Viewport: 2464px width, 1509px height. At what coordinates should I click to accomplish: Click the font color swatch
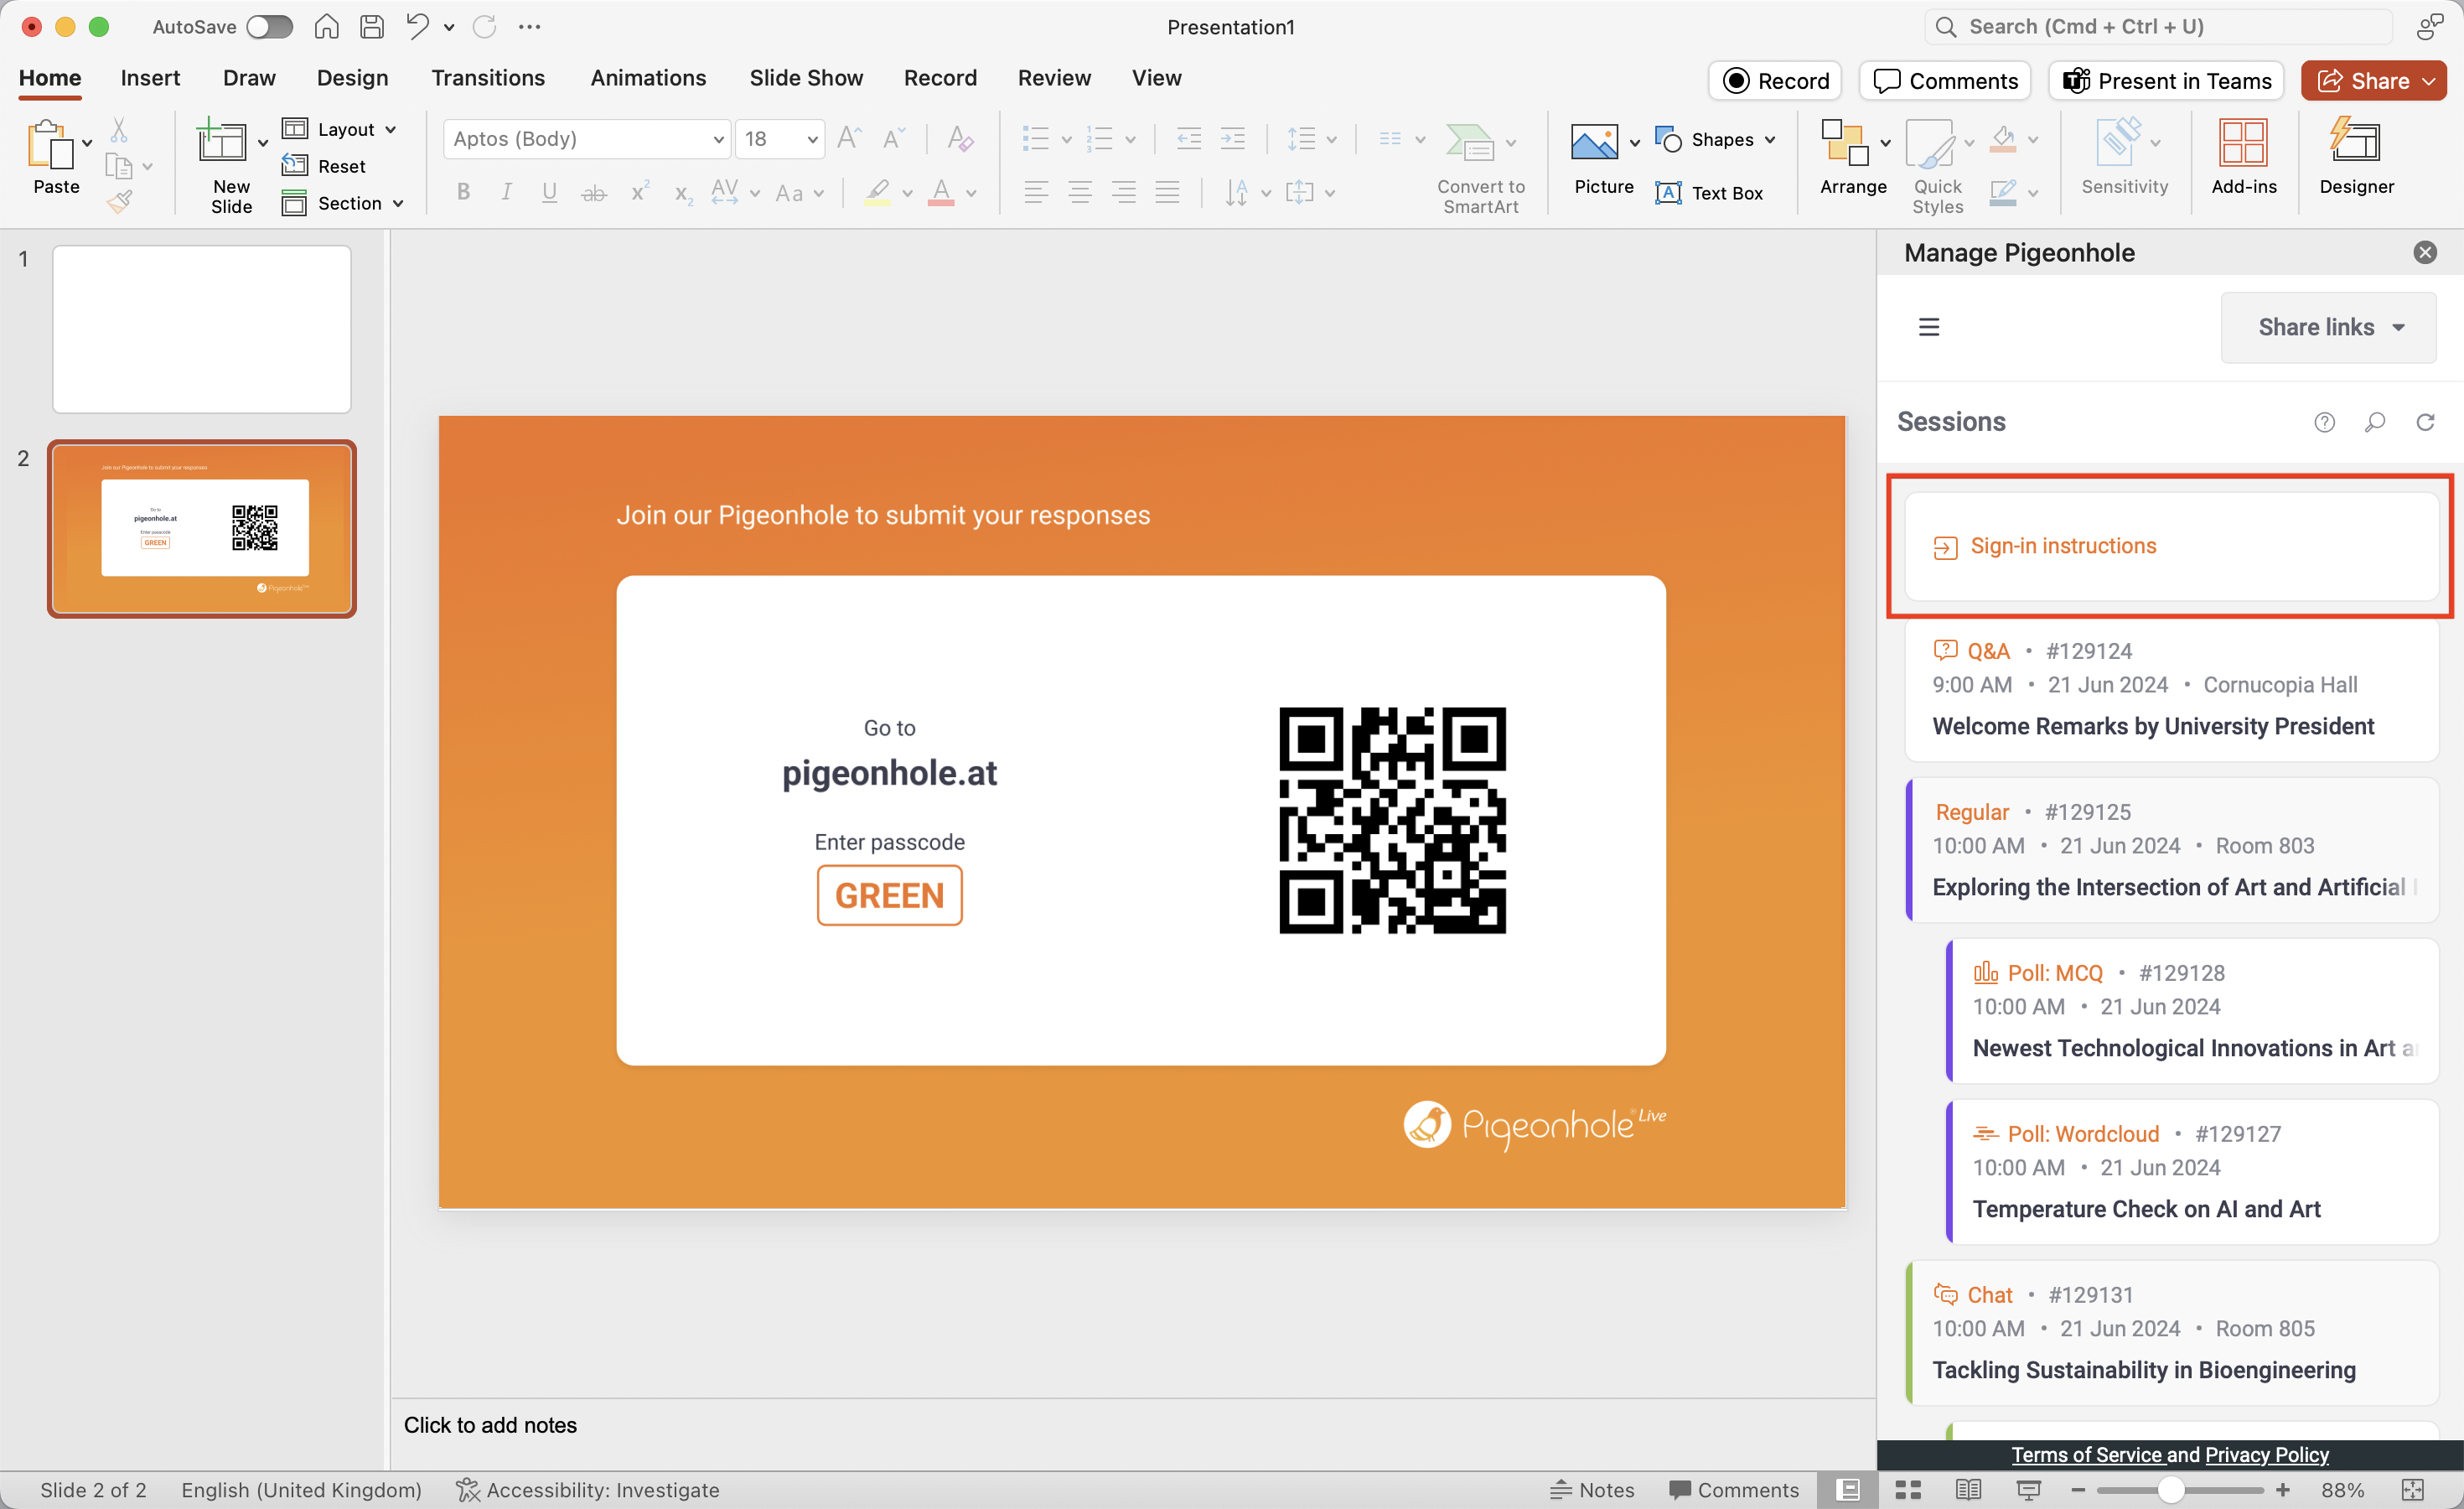pos(941,192)
